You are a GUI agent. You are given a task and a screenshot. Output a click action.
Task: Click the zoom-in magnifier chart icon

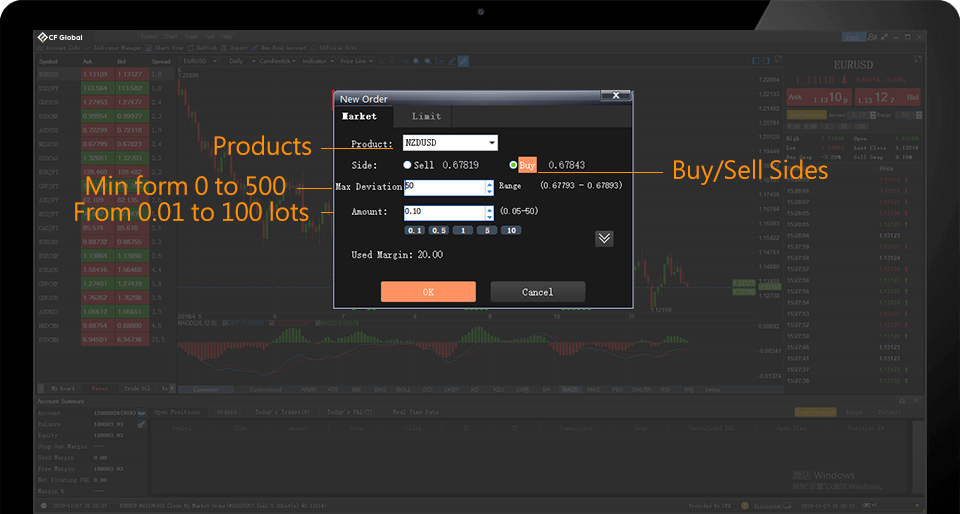tap(413, 61)
